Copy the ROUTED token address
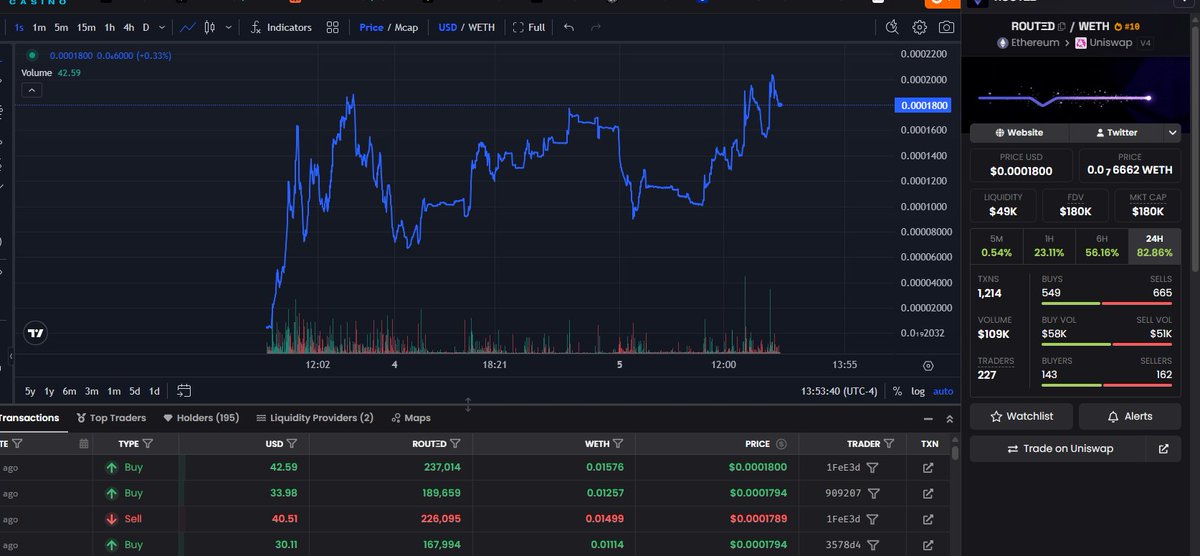The width and height of the screenshot is (1200, 556). point(1062,25)
